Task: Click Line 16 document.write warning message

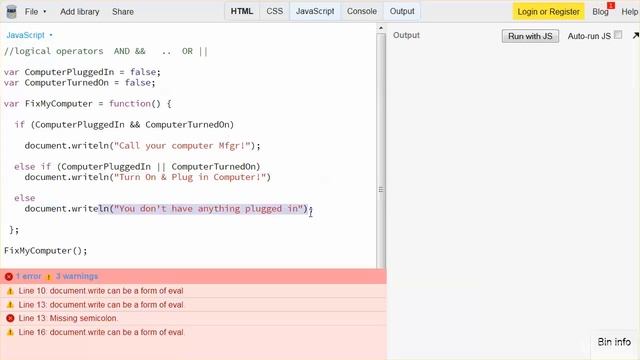Action: pos(101,332)
